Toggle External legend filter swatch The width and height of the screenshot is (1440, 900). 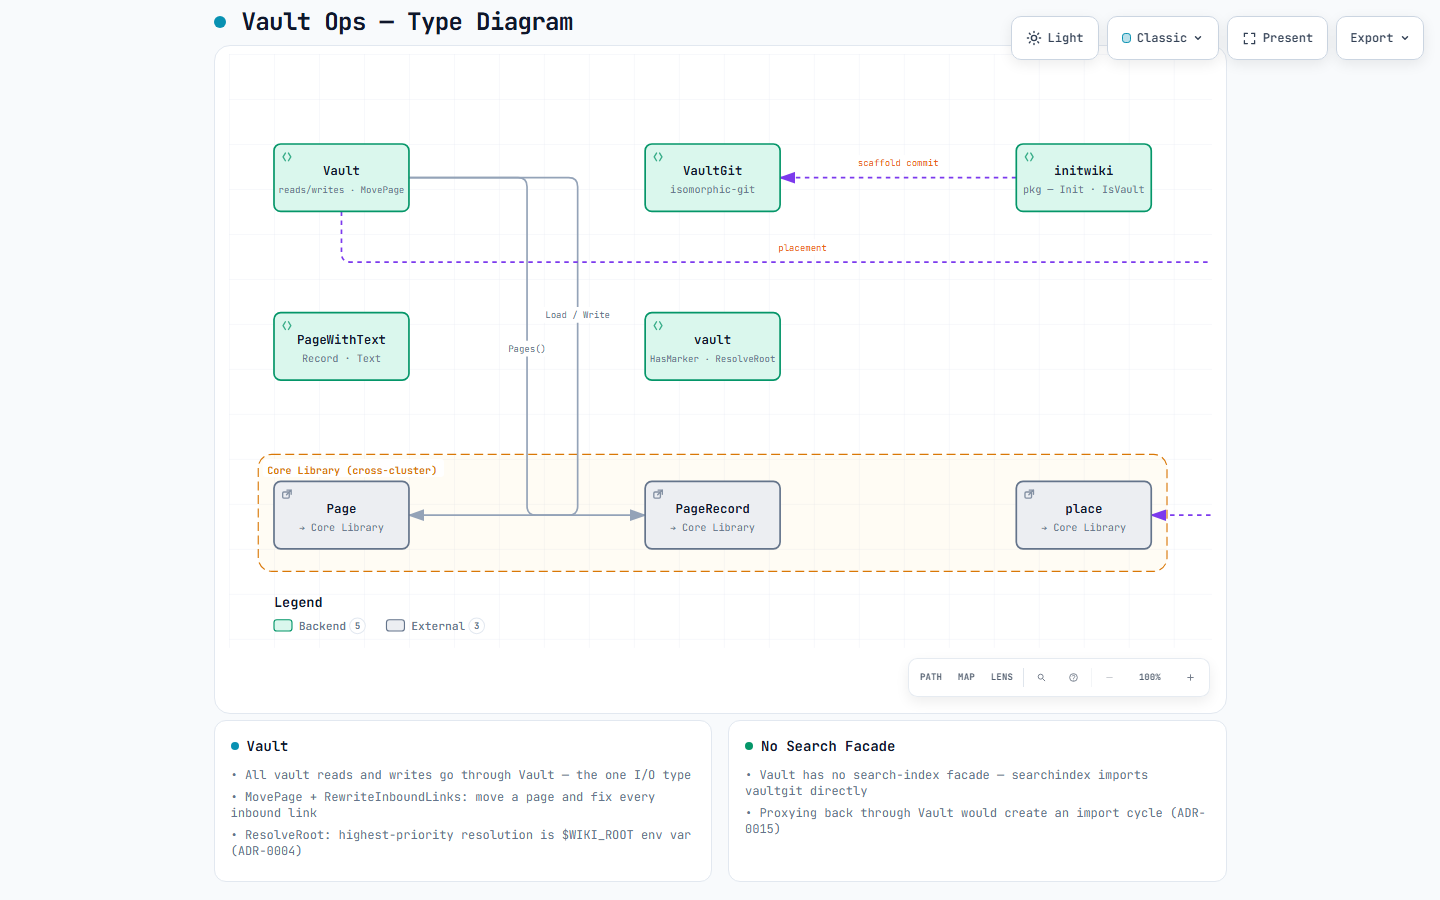[x=395, y=626]
